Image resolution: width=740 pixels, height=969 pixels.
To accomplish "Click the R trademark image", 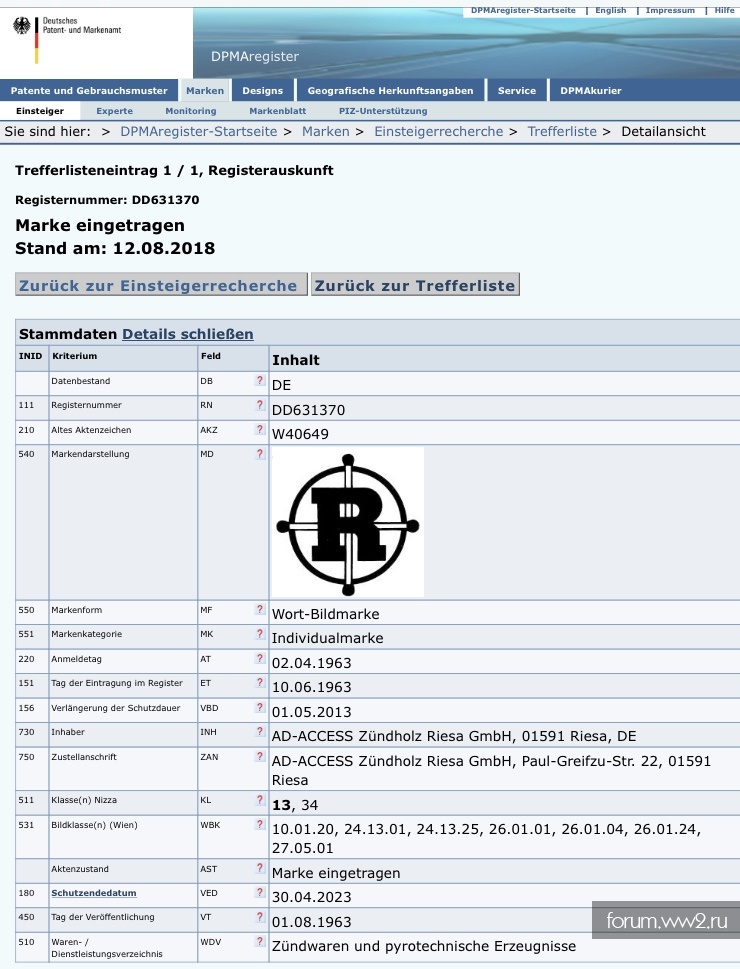I will 347,522.
